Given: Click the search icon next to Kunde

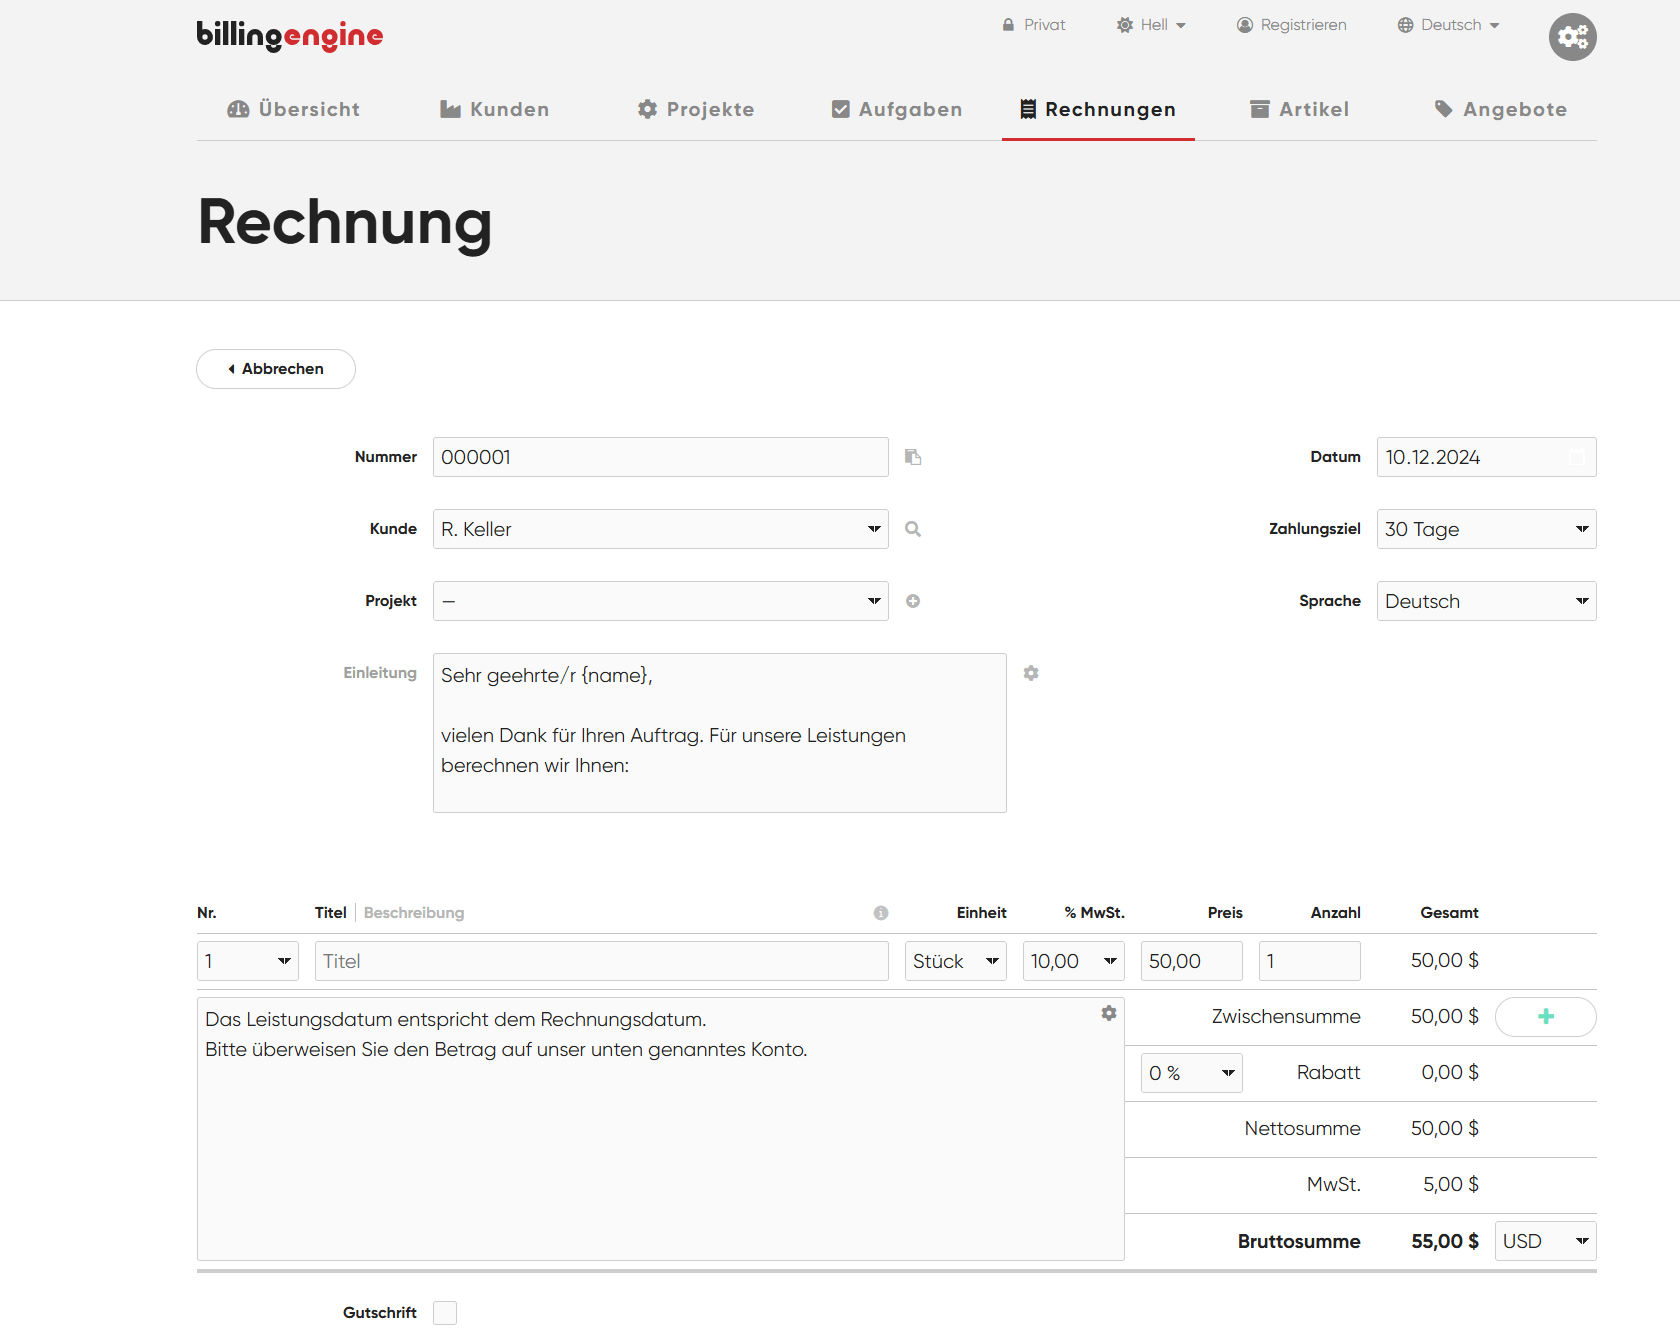Looking at the screenshot, I should tap(913, 529).
